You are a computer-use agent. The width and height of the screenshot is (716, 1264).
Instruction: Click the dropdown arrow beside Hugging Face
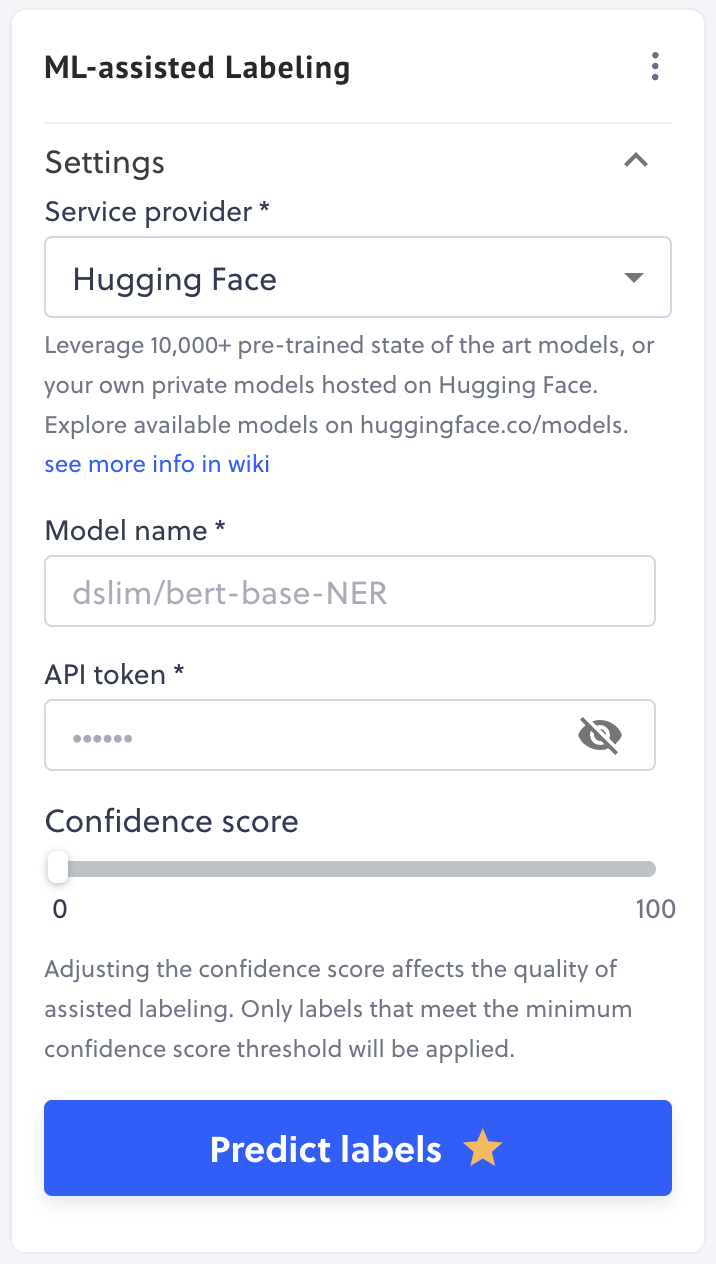pyautogui.click(x=633, y=278)
